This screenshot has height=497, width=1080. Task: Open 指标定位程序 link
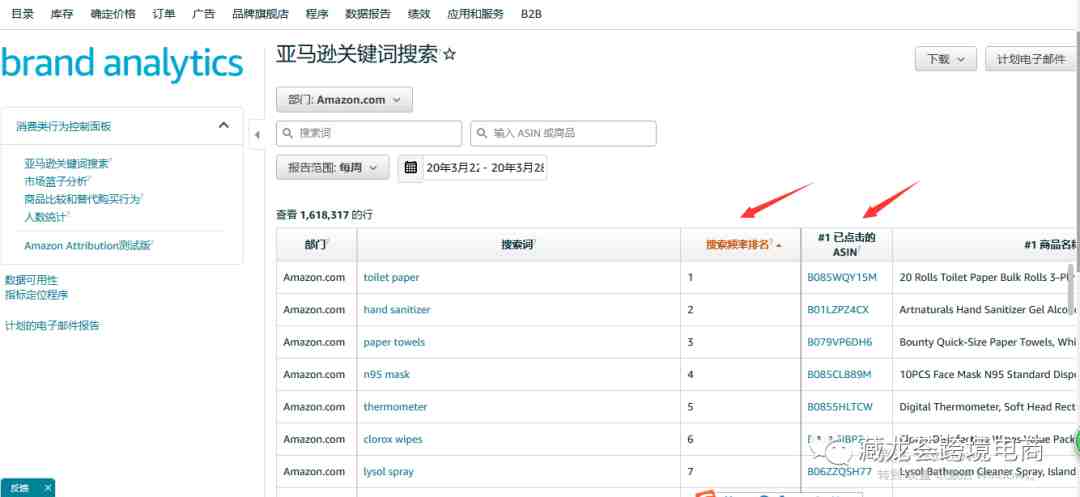coord(36,295)
